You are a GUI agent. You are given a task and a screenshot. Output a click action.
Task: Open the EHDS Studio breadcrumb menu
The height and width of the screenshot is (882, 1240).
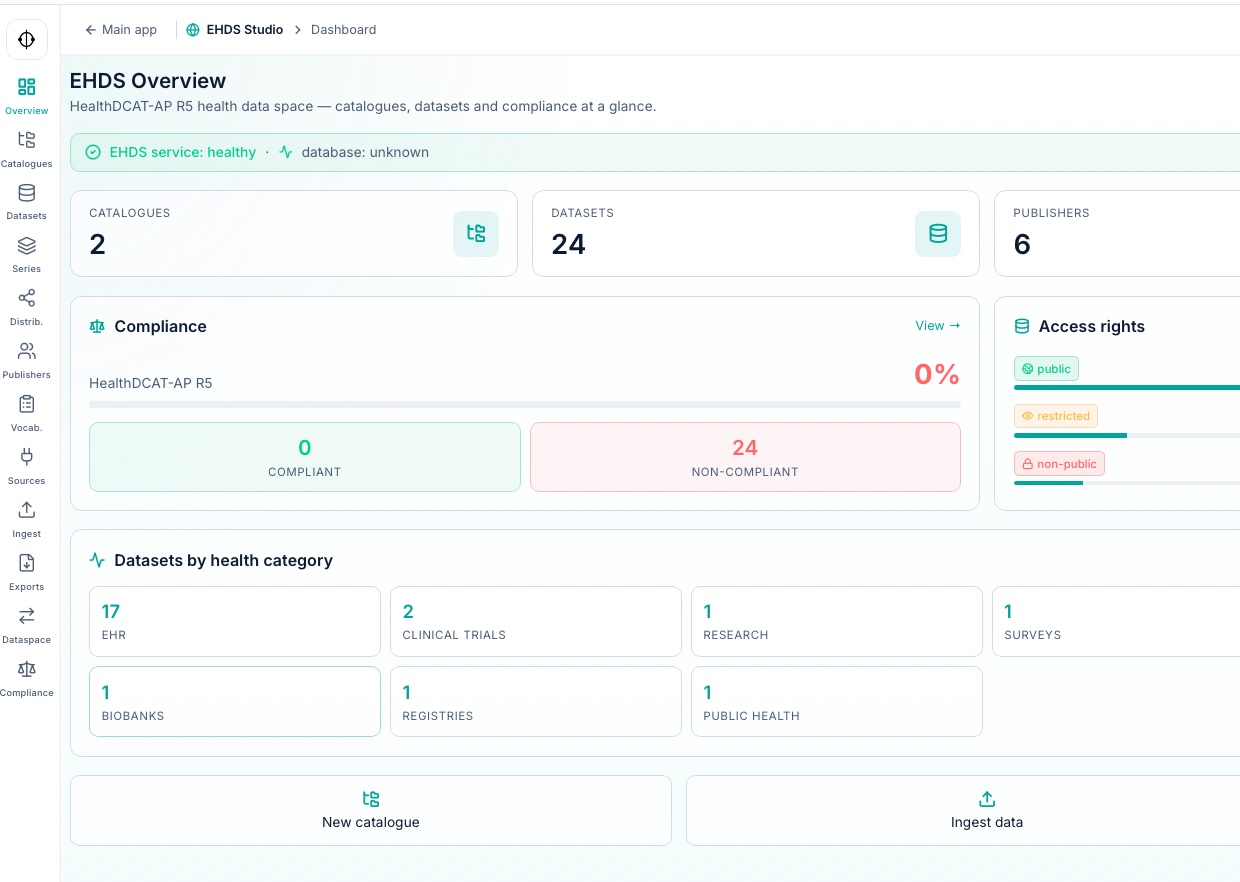tap(244, 30)
